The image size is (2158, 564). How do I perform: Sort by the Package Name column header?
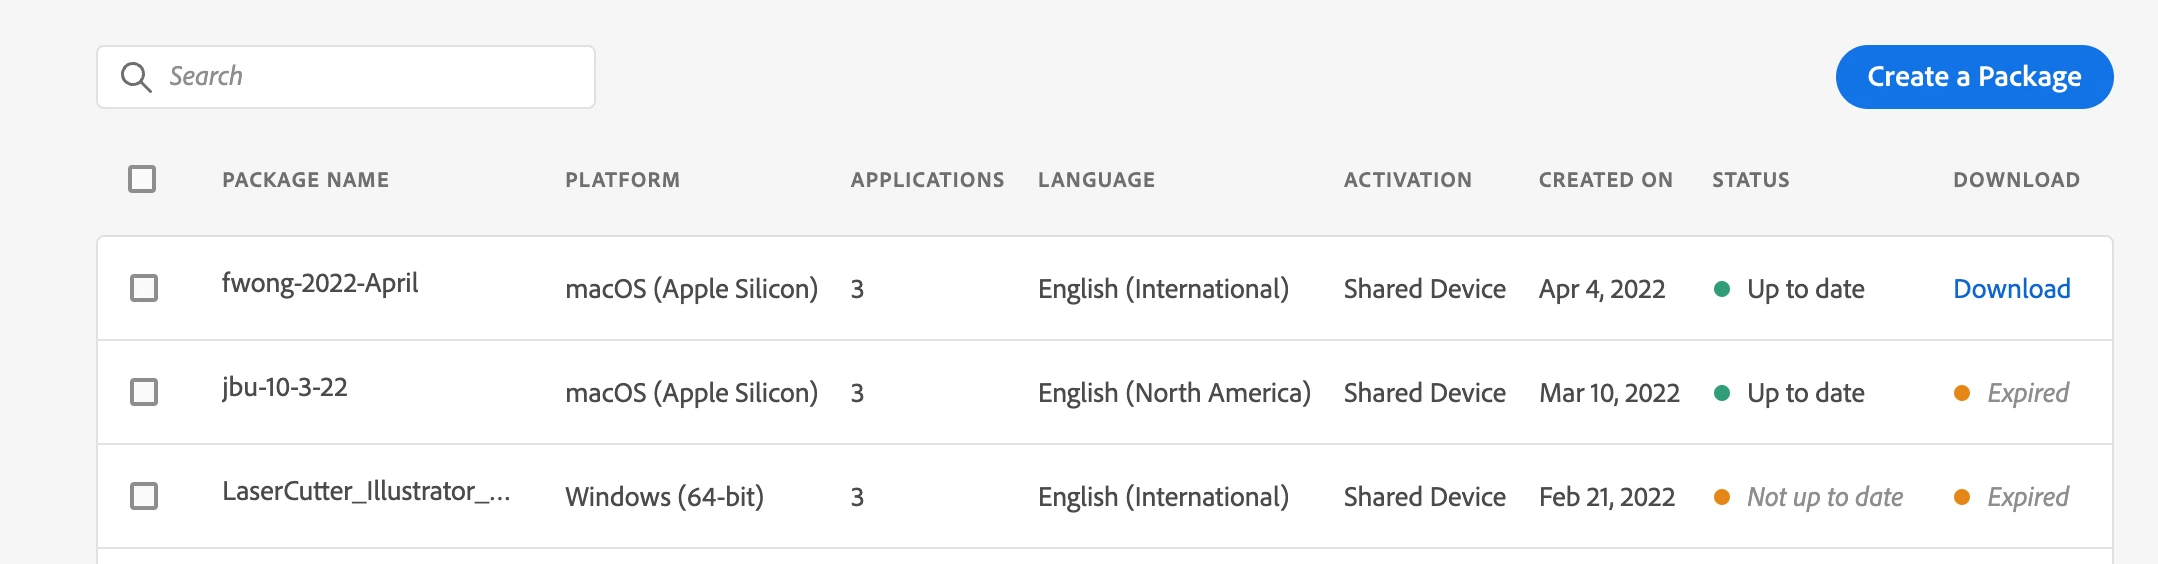(x=306, y=180)
